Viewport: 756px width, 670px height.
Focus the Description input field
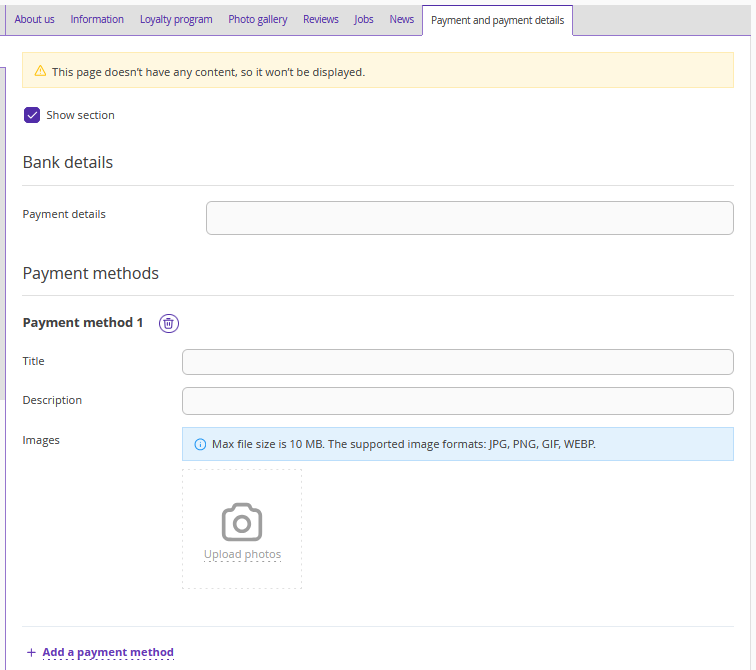(x=458, y=401)
